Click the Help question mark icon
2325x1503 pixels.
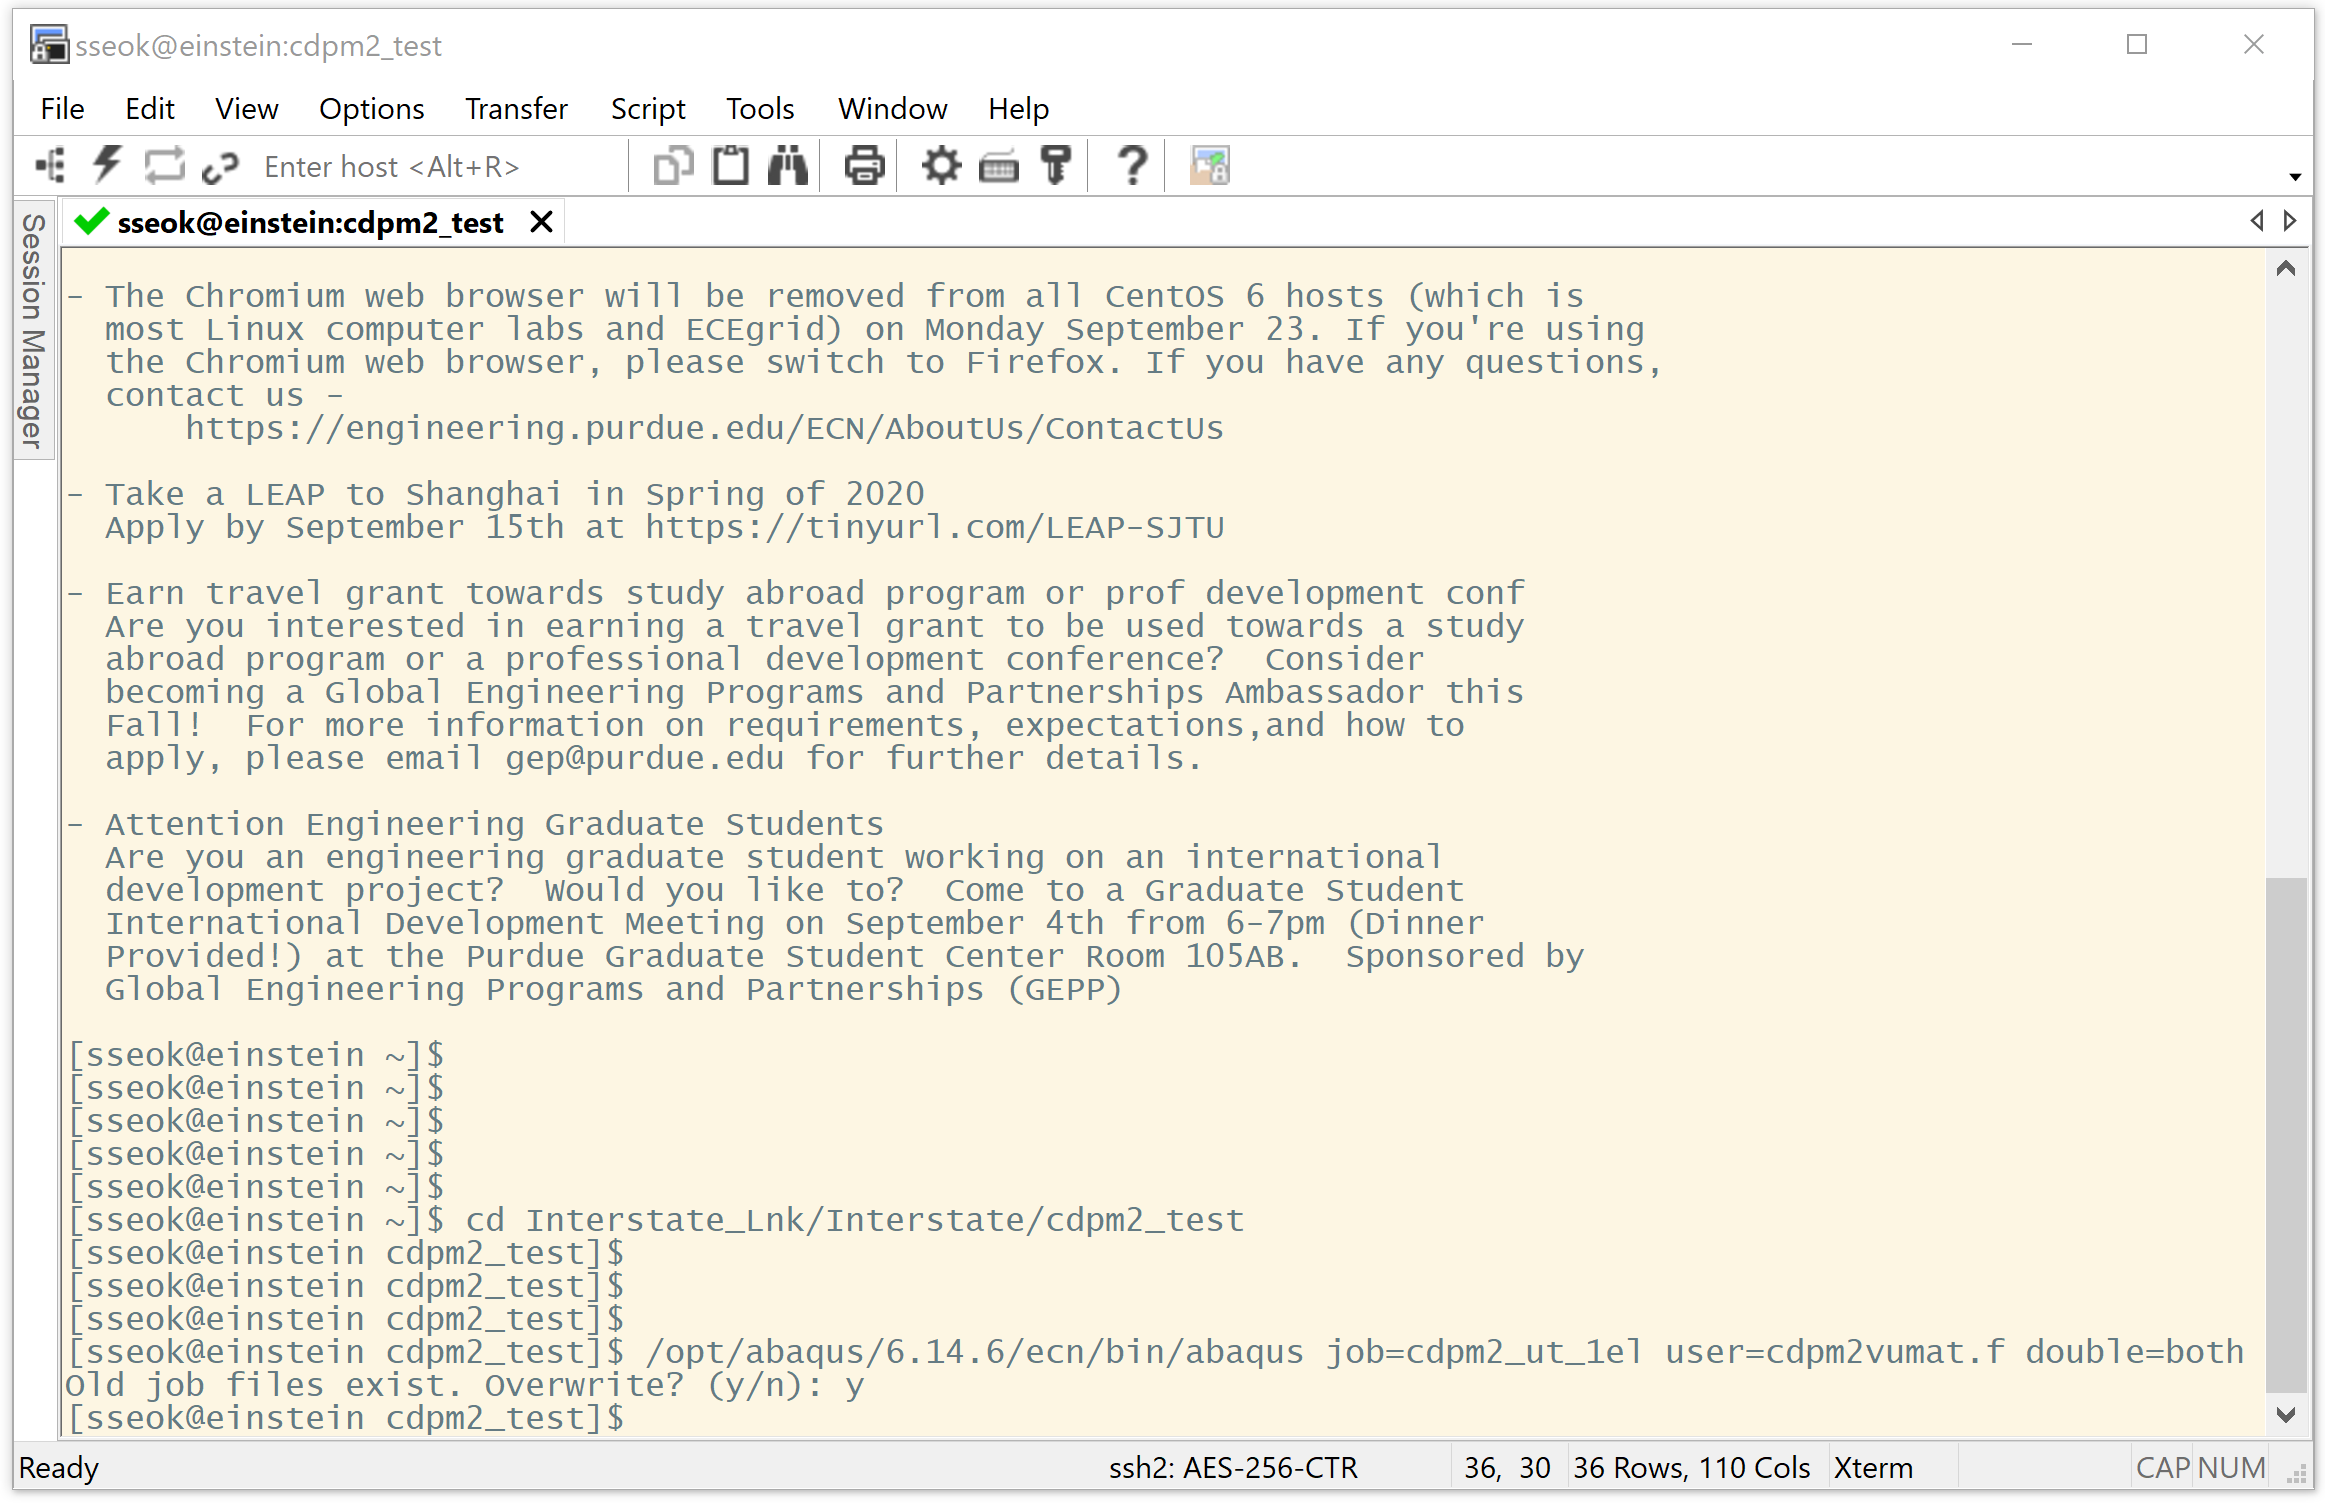tap(1132, 166)
